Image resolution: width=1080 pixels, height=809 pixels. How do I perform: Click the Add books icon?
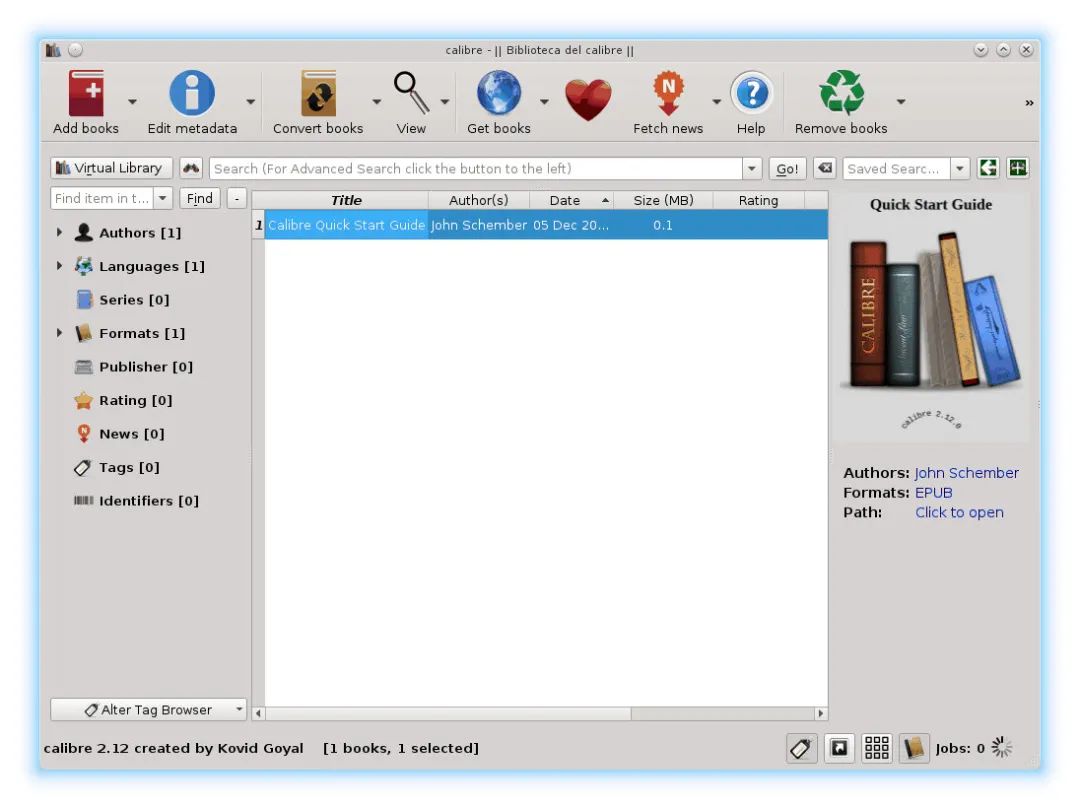86,96
